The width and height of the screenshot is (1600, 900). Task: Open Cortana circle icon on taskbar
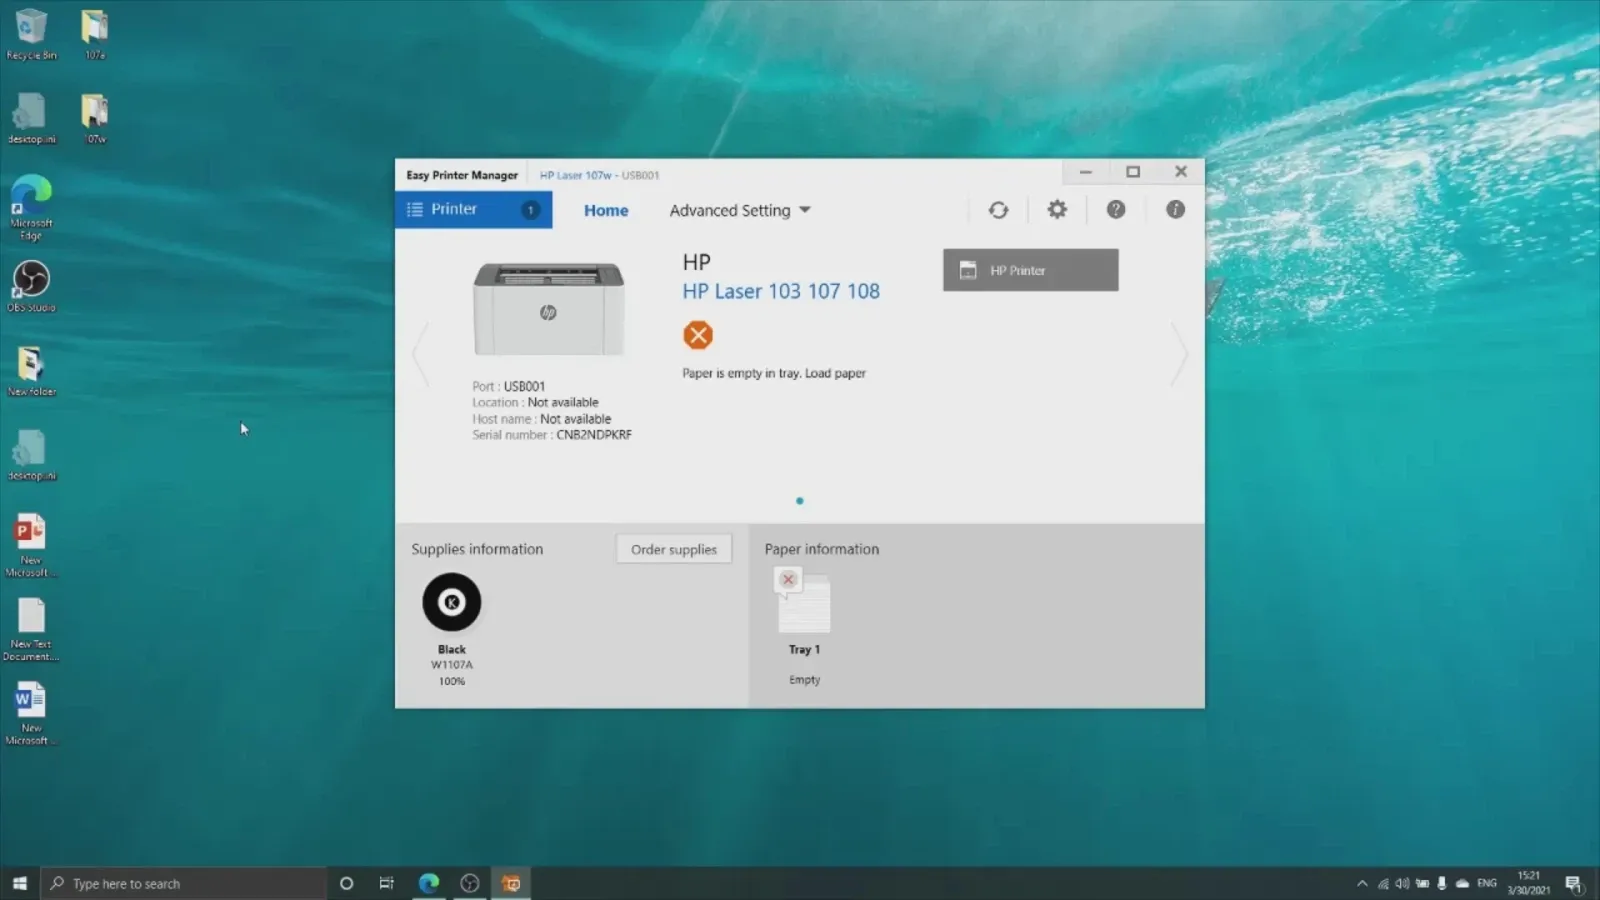click(x=346, y=883)
